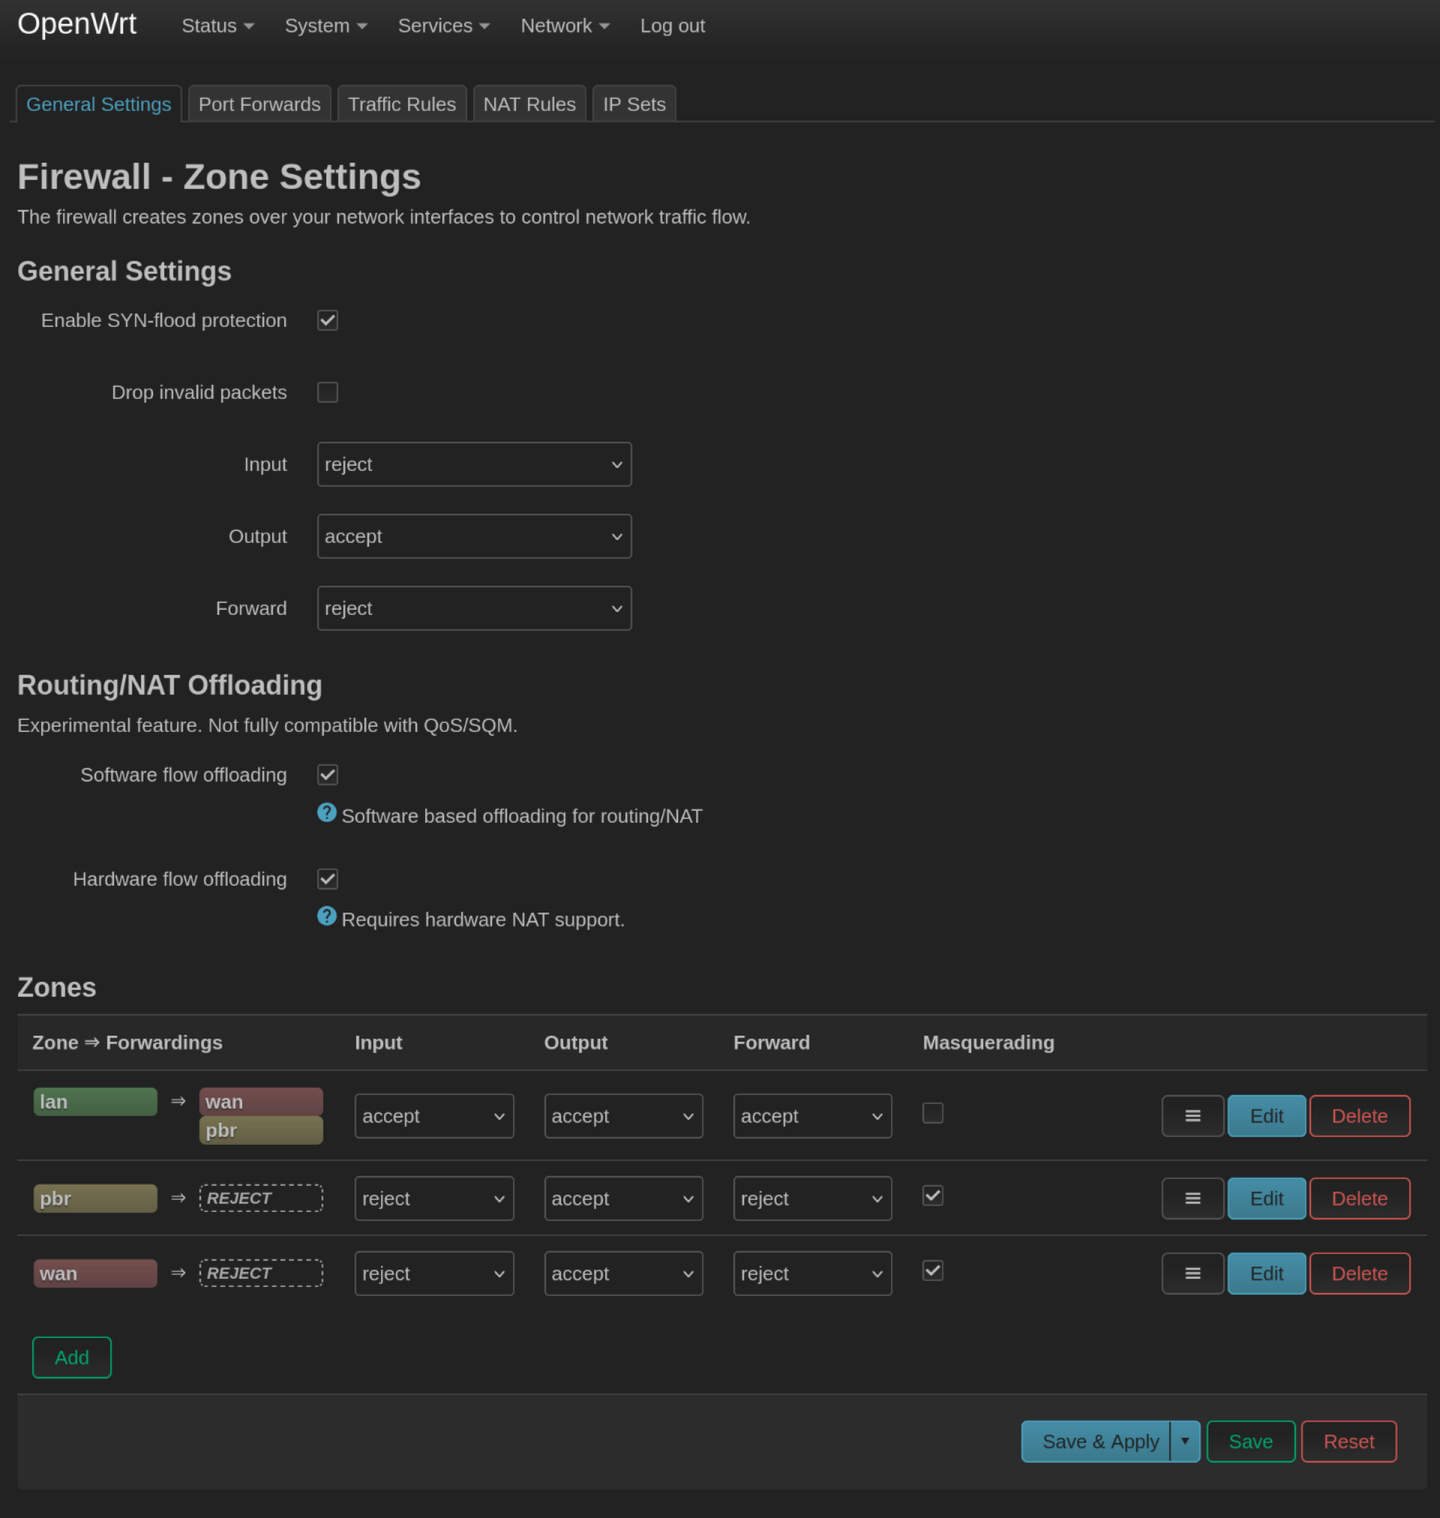Enable Drop invalid packets checkbox

(x=328, y=392)
